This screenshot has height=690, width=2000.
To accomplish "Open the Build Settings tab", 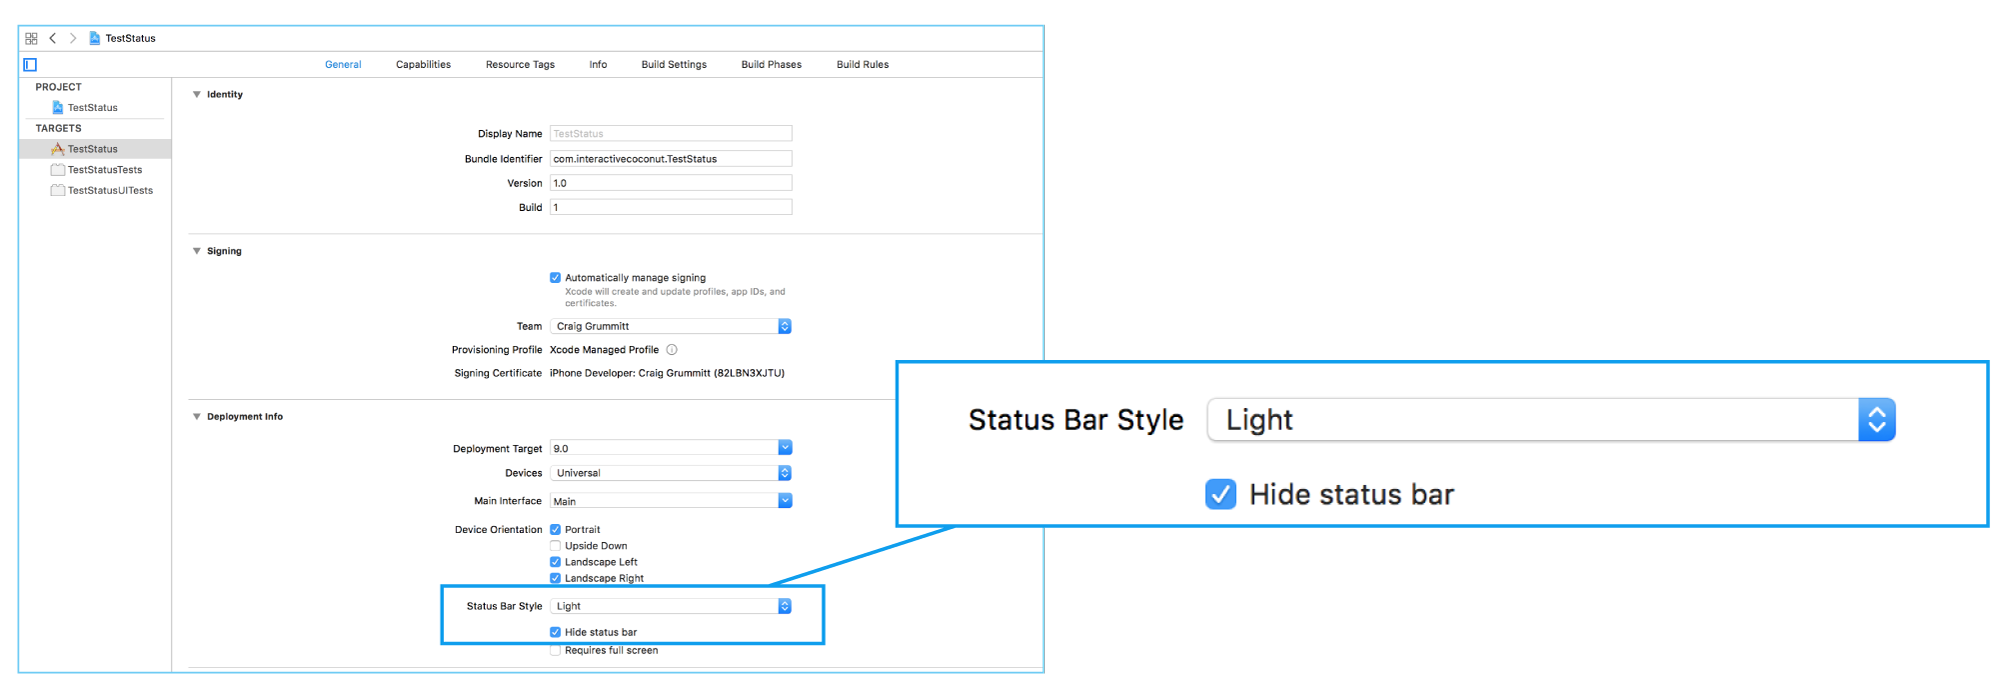I will point(674,65).
